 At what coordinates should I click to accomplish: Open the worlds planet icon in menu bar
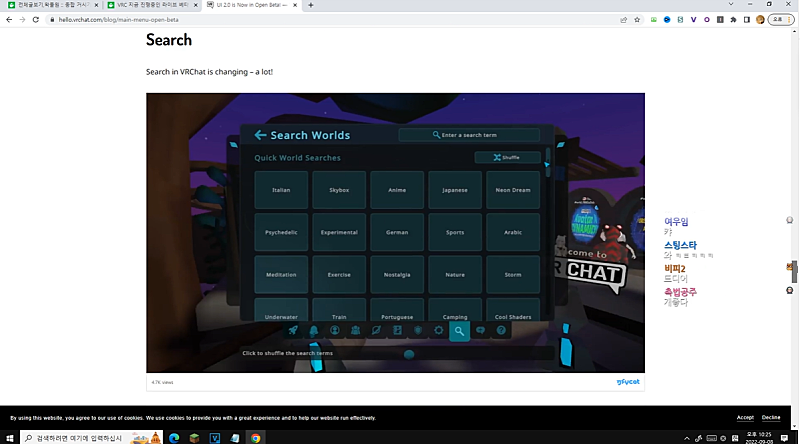pos(376,331)
